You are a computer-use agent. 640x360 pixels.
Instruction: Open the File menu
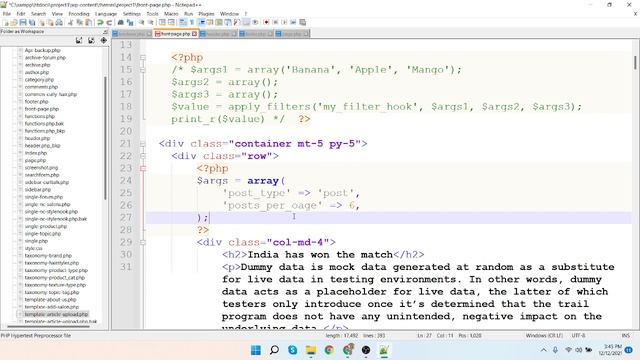(x=7, y=14)
